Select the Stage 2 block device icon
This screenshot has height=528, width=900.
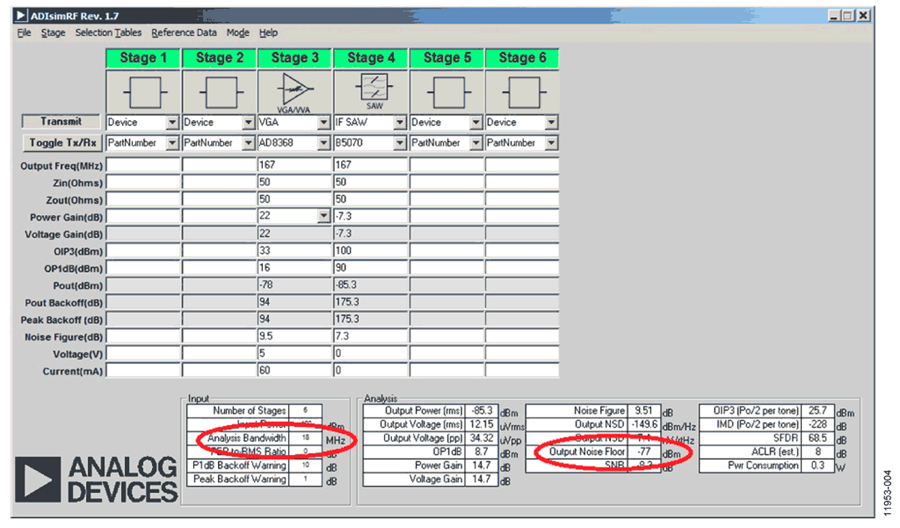pyautogui.click(x=219, y=92)
